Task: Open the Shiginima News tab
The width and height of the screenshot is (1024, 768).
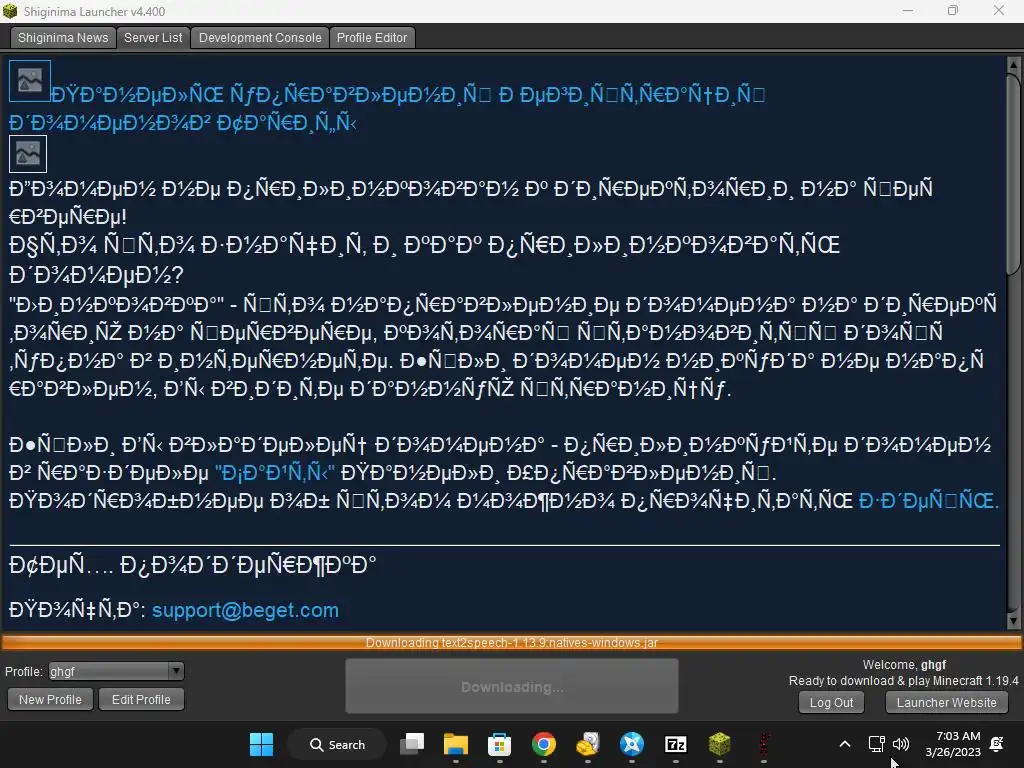Action: pyautogui.click(x=63, y=38)
